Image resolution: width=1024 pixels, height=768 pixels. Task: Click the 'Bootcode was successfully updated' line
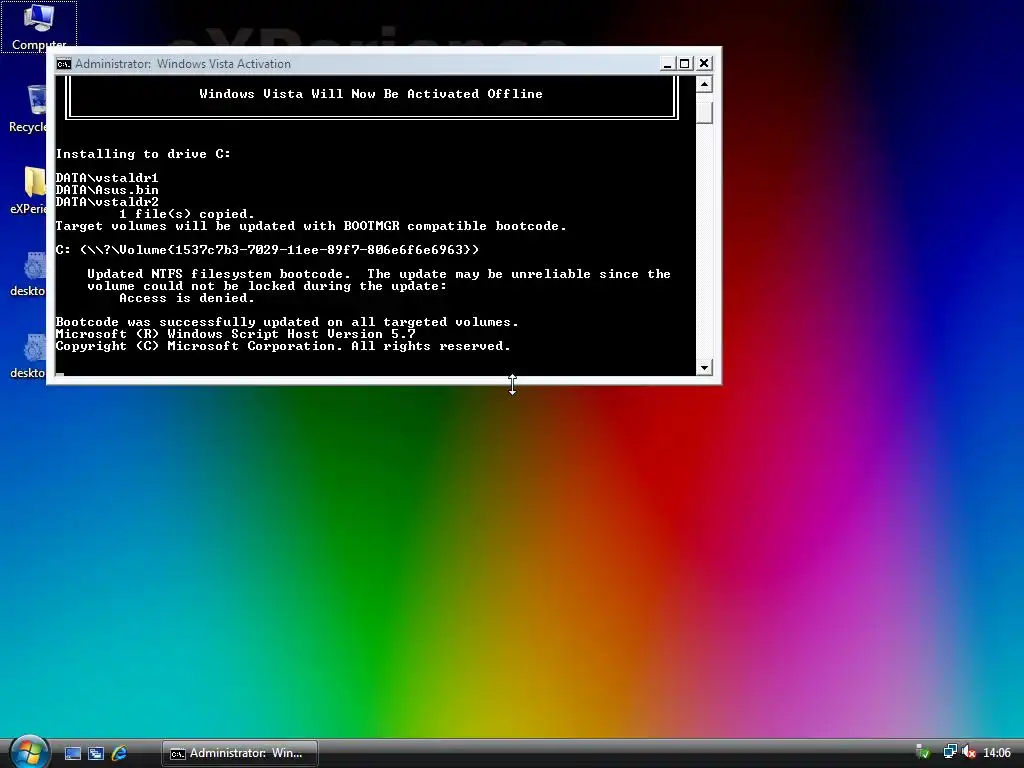pos(287,322)
